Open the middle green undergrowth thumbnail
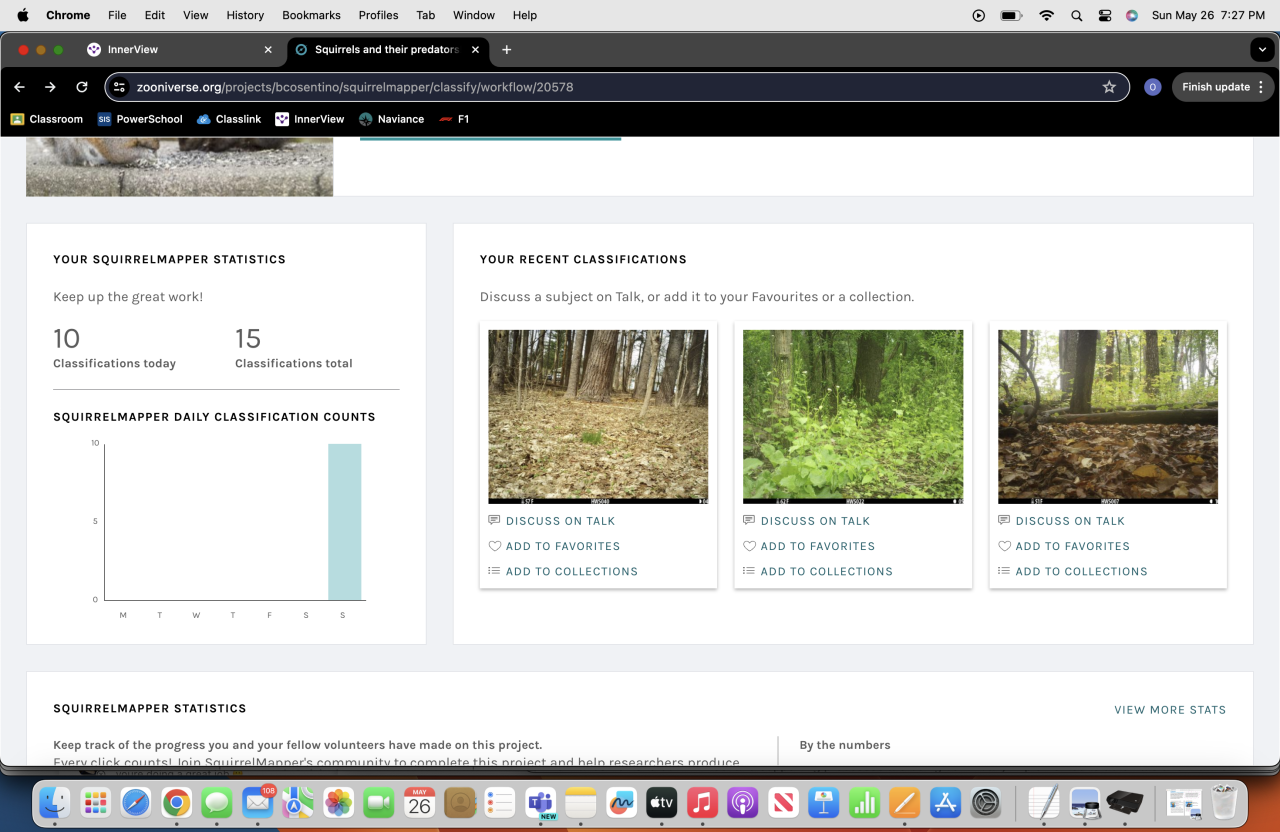The width and height of the screenshot is (1280, 832). click(x=853, y=417)
